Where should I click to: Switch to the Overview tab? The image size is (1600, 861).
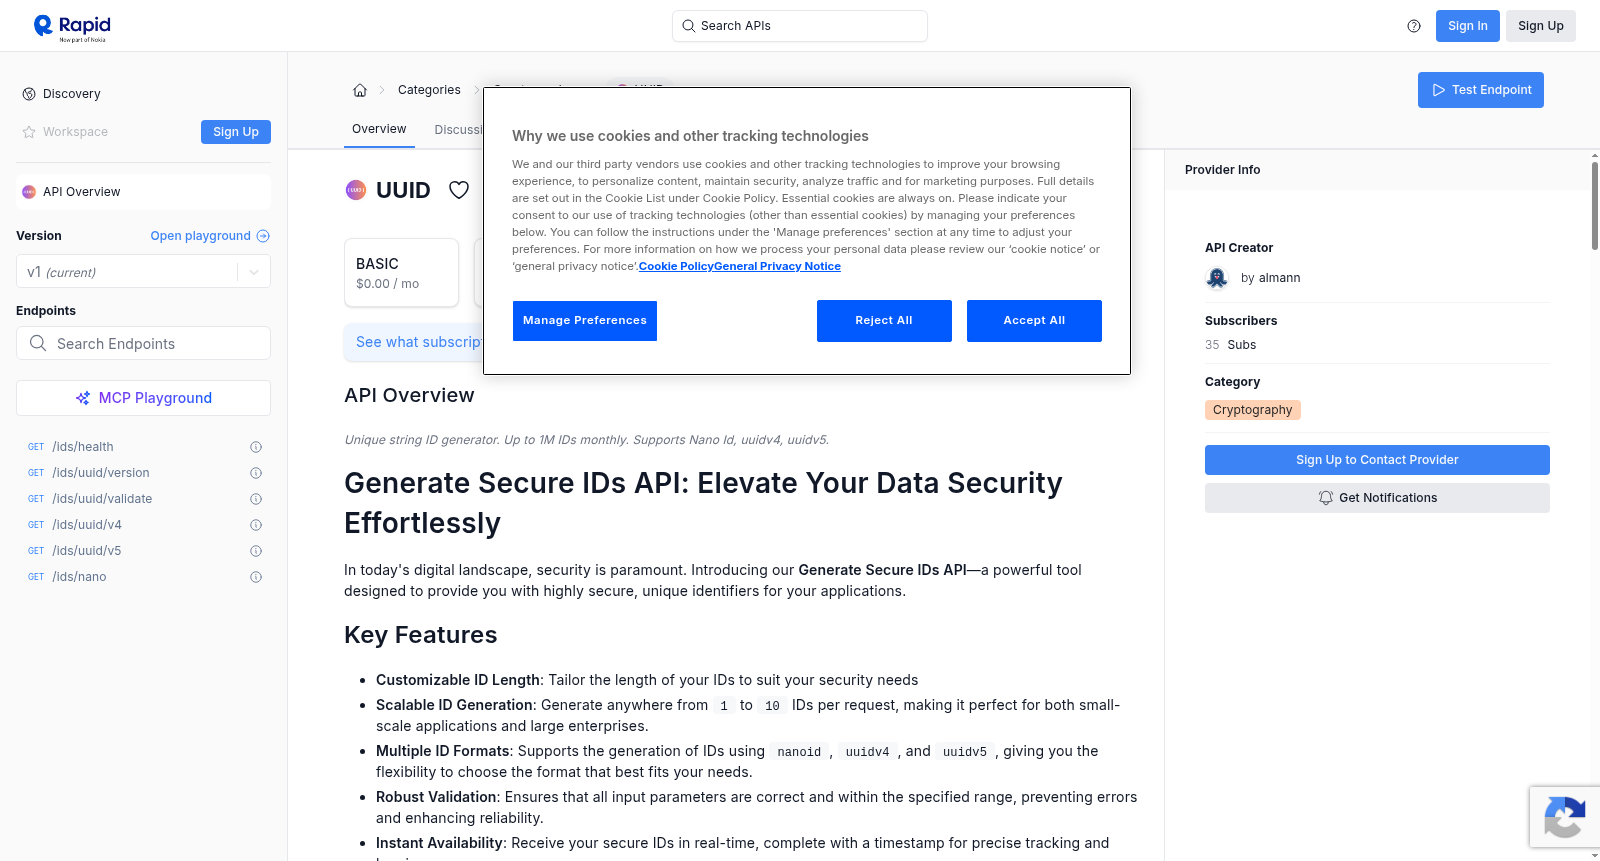(379, 129)
